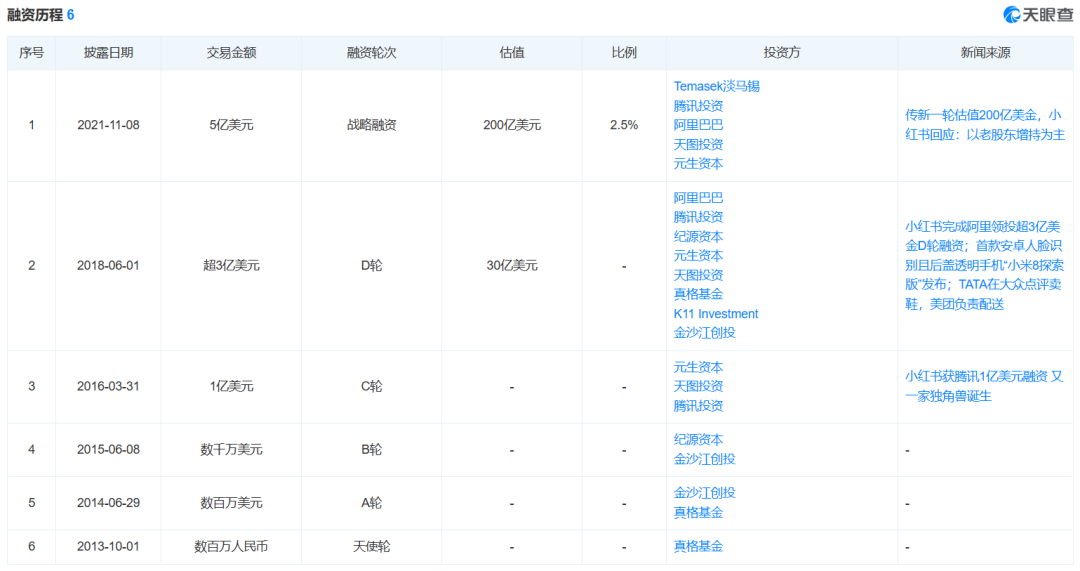Open 真格基金 in the 天使轮 row
Image resolution: width=1080 pixels, height=571 pixels.
click(698, 546)
